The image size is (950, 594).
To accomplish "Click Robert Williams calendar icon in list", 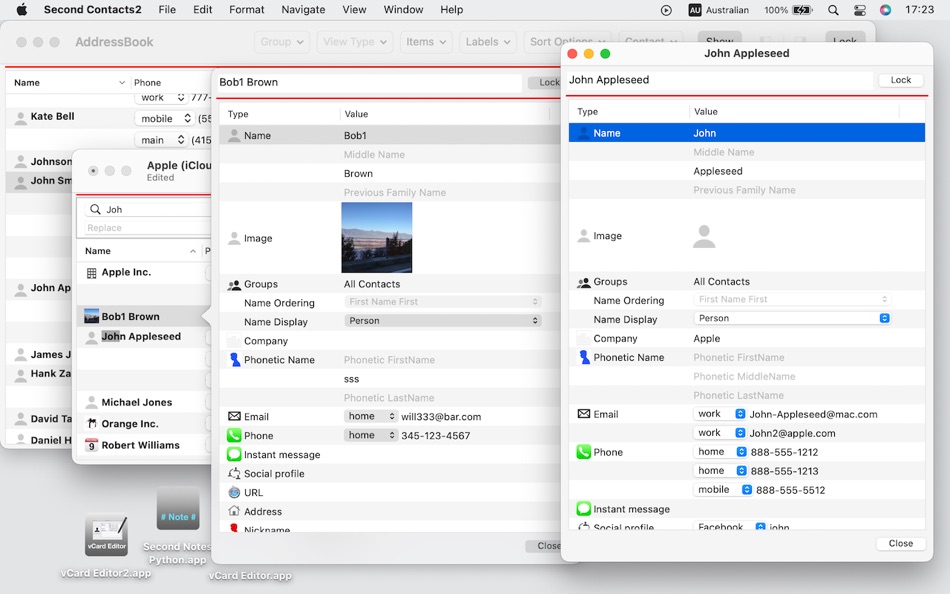I will click(91, 445).
